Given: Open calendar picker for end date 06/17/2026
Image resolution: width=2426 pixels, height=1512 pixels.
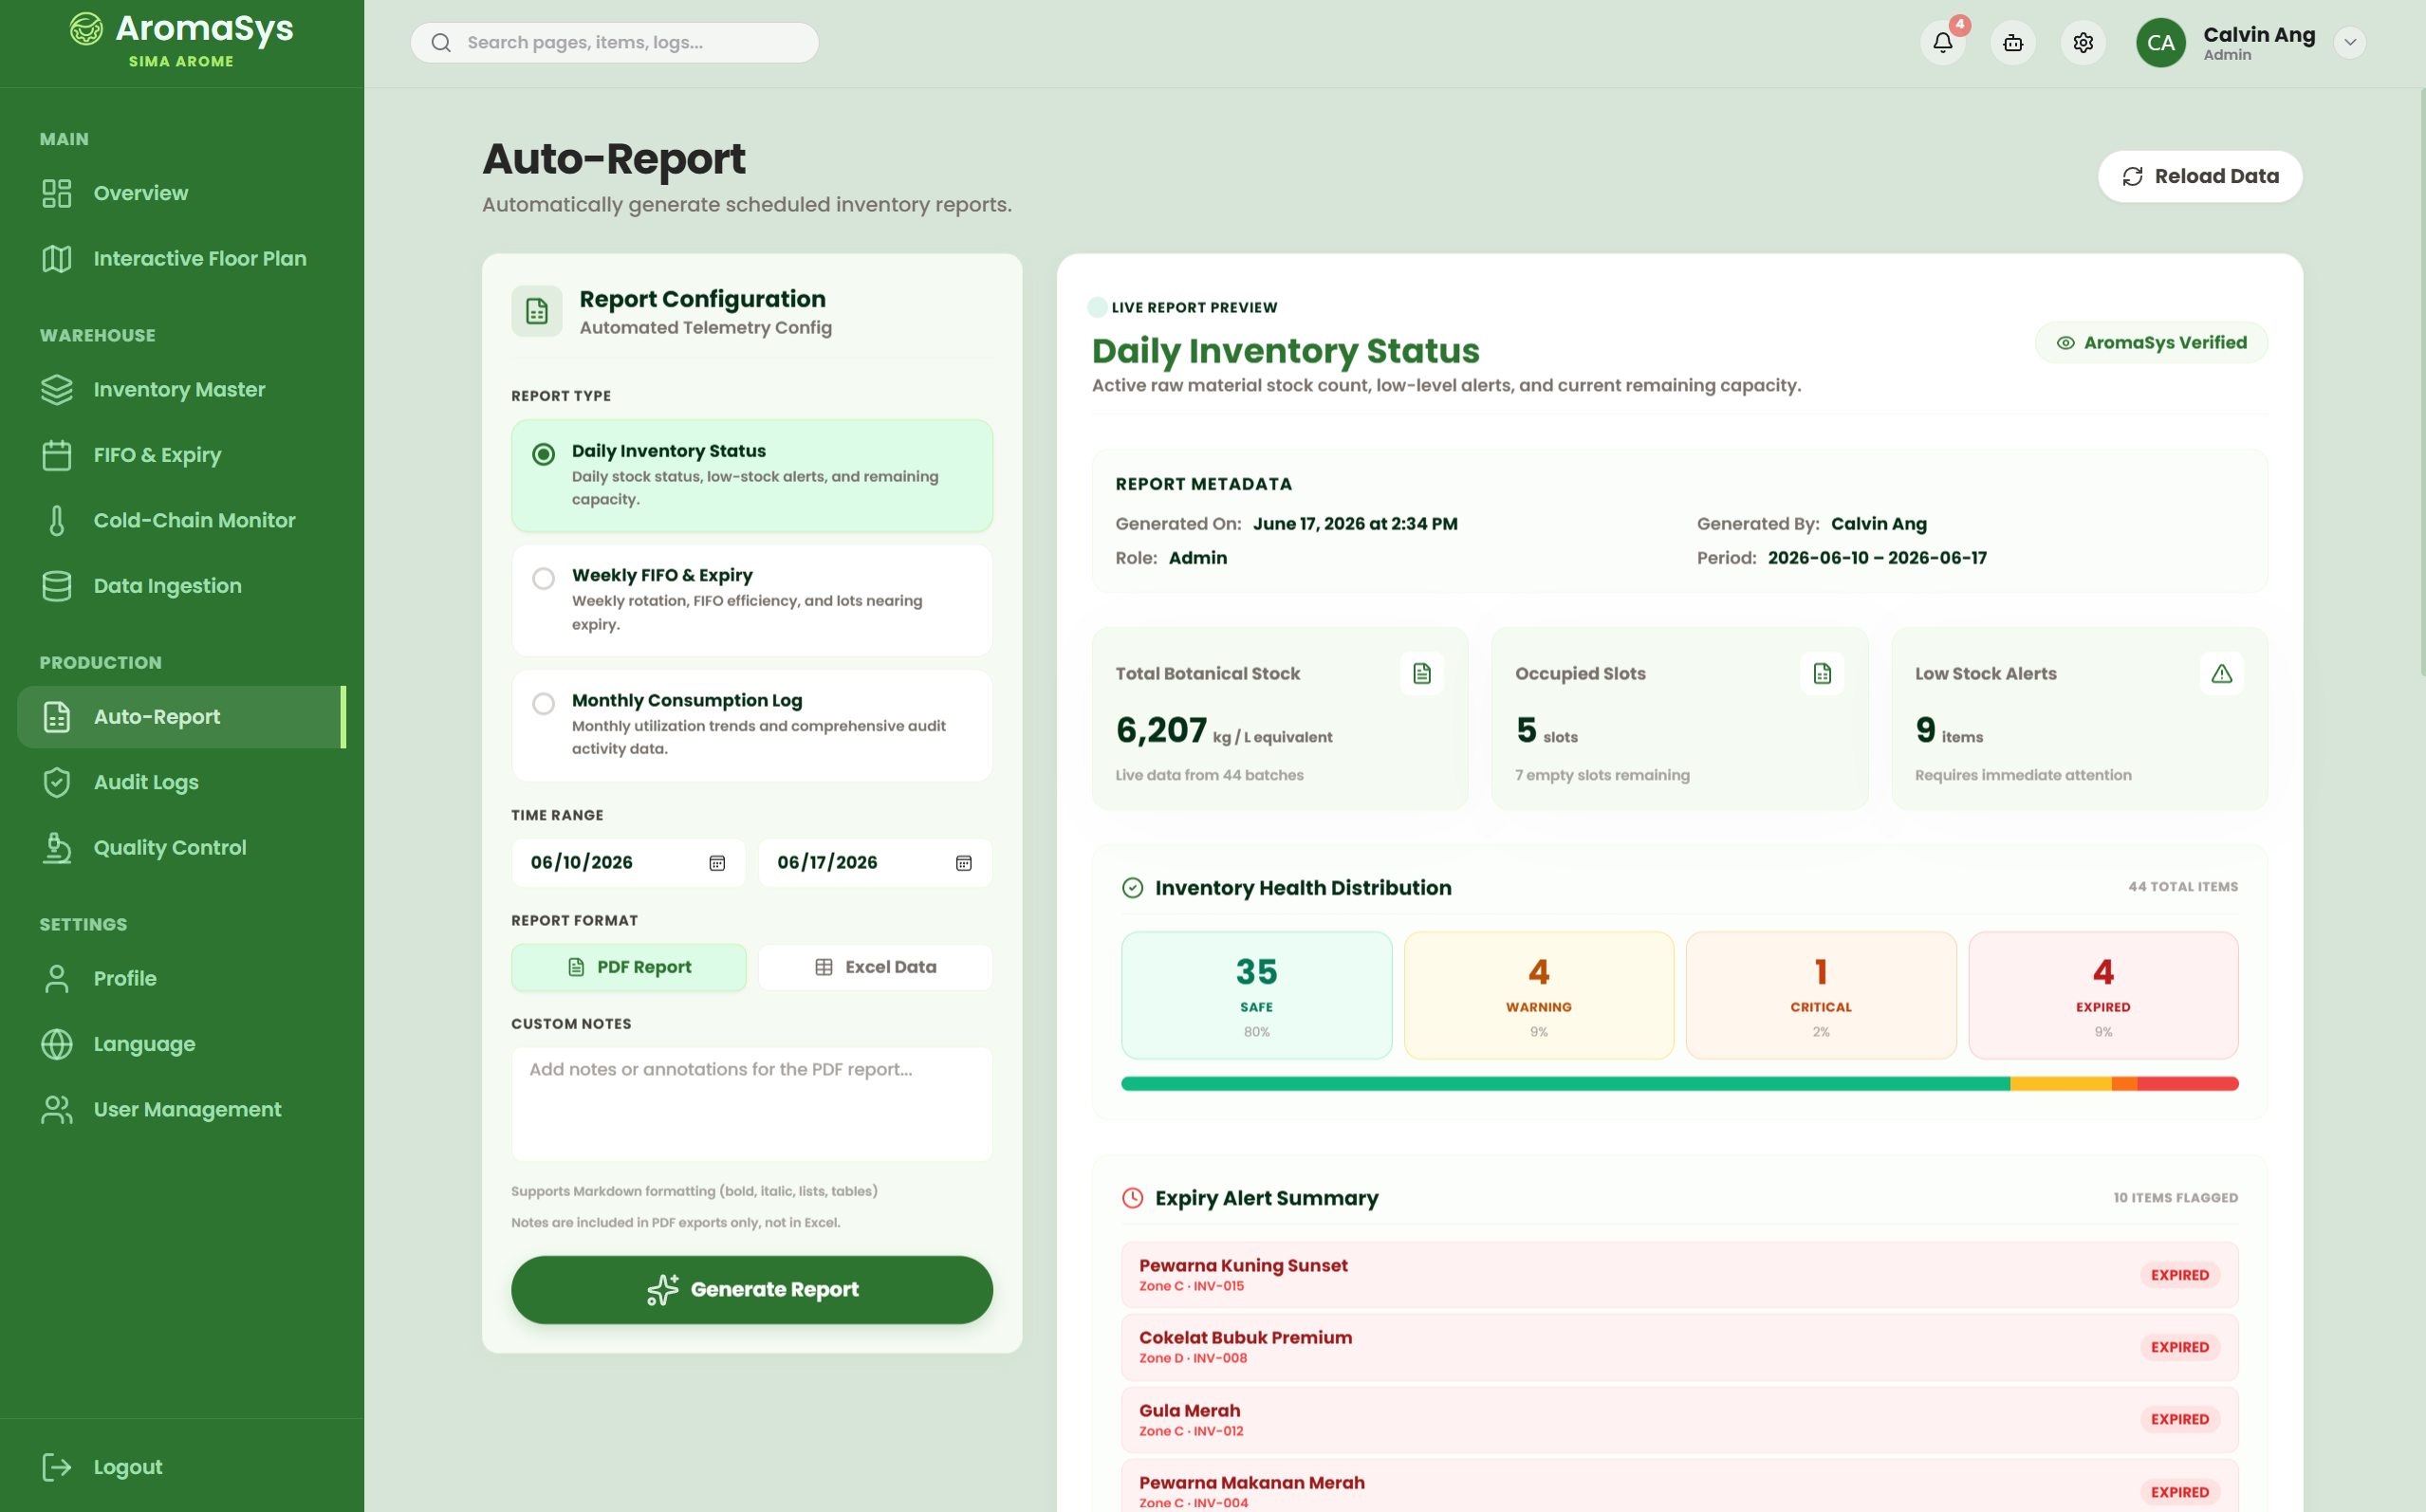Looking at the screenshot, I should (x=964, y=863).
